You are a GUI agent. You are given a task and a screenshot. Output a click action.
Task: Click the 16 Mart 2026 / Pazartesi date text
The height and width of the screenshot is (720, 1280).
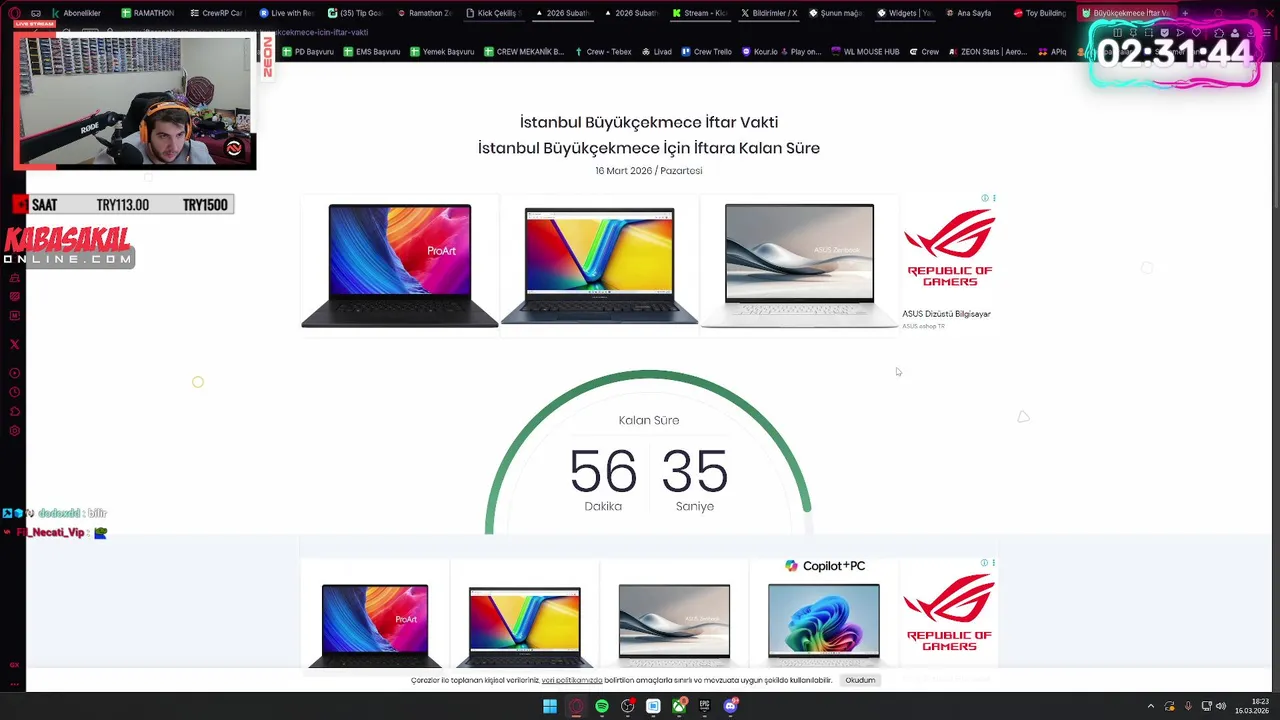[x=649, y=171]
